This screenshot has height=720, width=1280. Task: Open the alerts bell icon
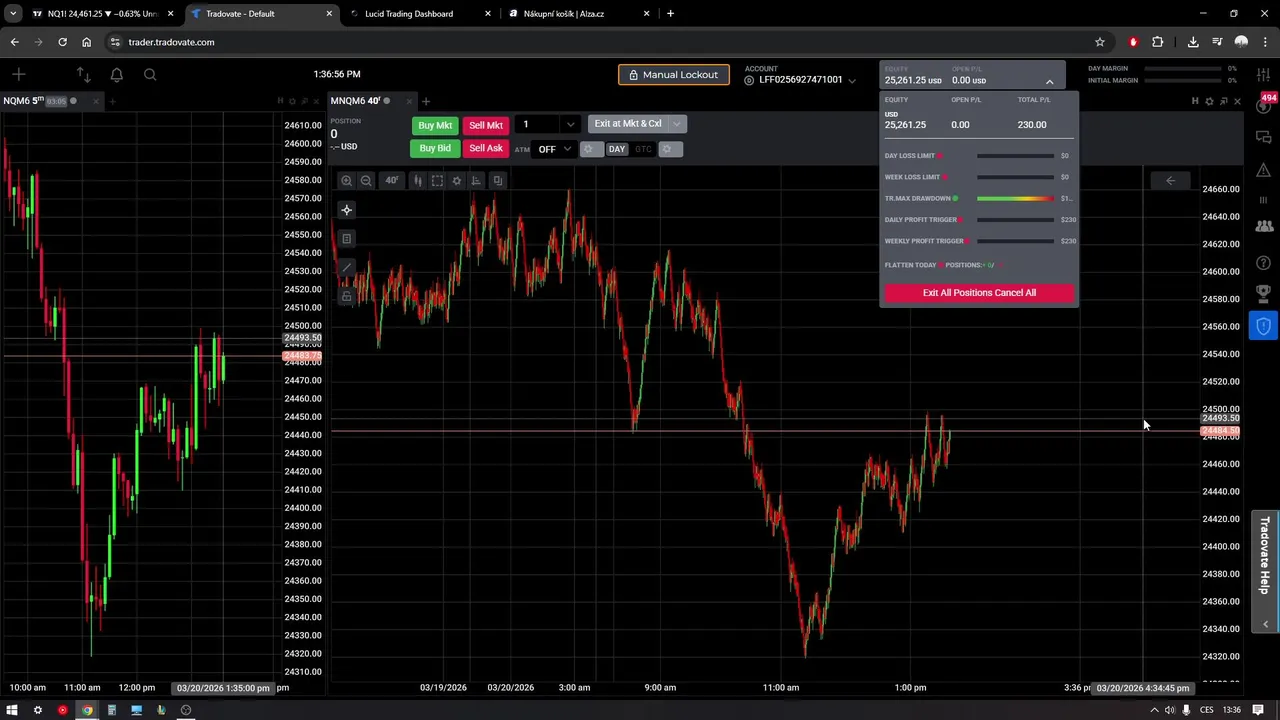point(117,74)
